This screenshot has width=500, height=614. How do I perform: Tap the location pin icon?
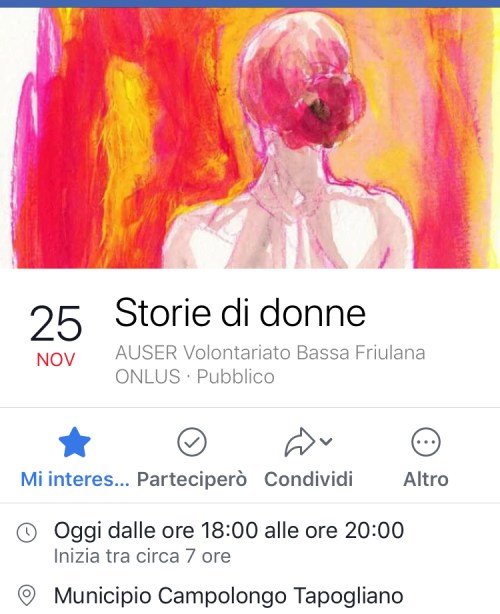click(x=27, y=596)
